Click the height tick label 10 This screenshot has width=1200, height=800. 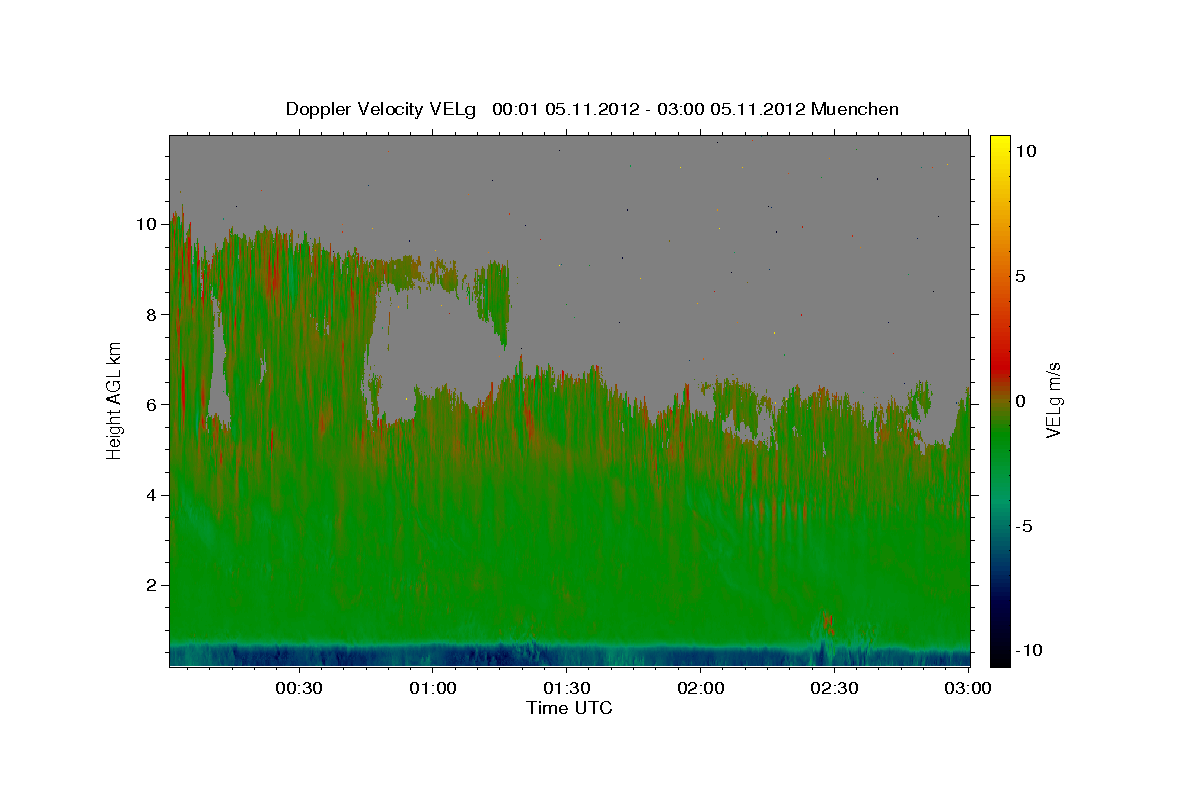tap(145, 224)
